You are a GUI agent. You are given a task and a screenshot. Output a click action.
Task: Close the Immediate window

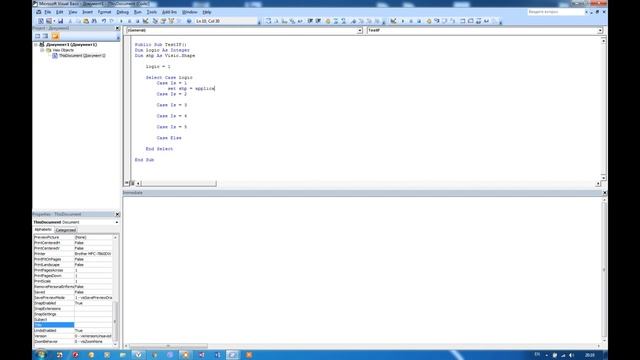pyautogui.click(x=604, y=193)
